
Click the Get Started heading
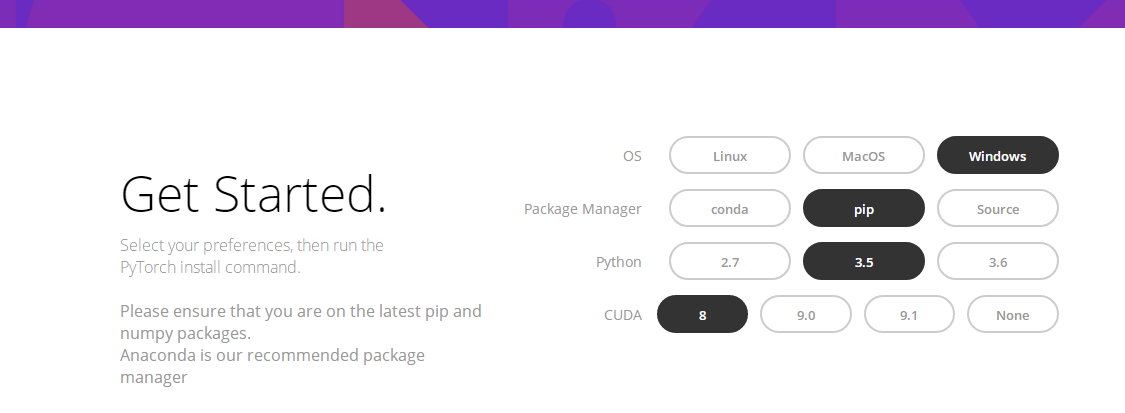(x=253, y=194)
